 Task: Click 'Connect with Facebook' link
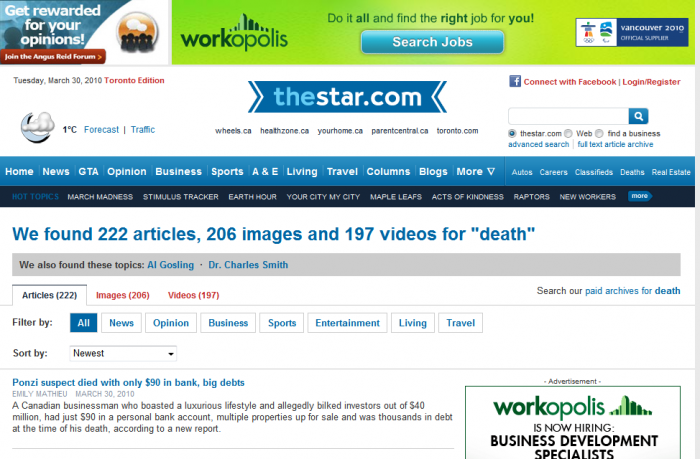(570, 82)
